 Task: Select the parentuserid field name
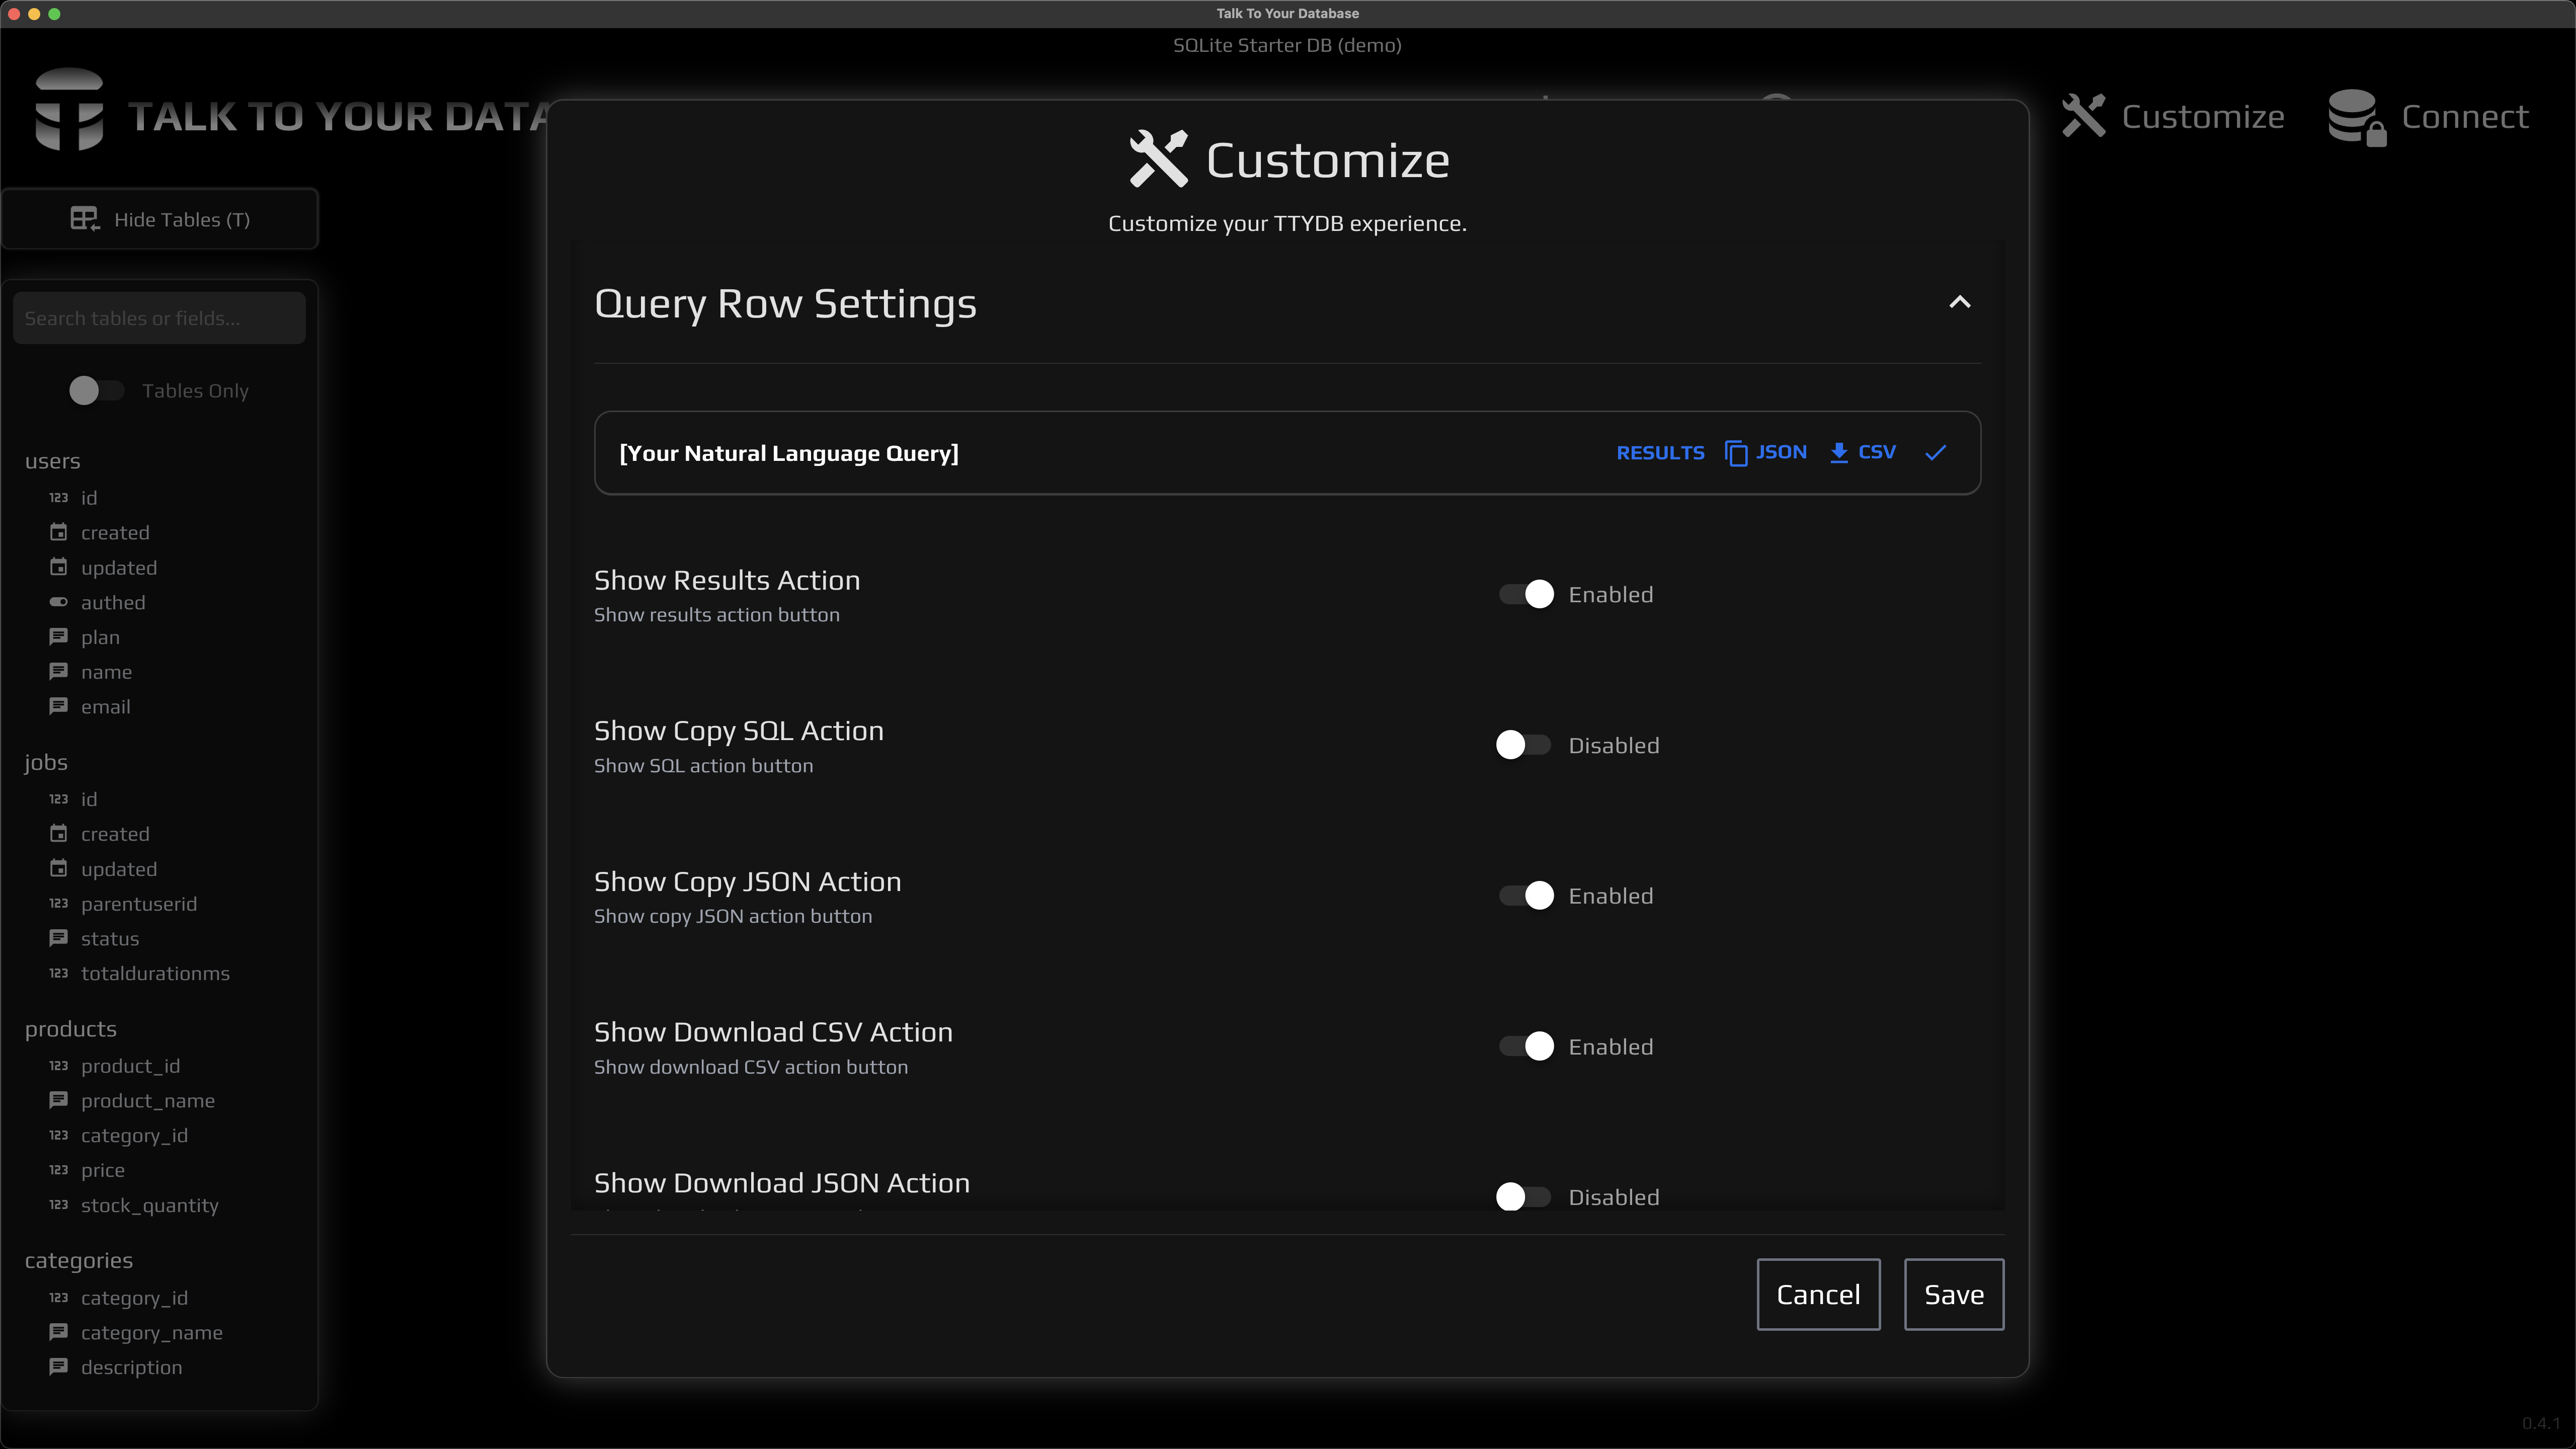click(139, 903)
